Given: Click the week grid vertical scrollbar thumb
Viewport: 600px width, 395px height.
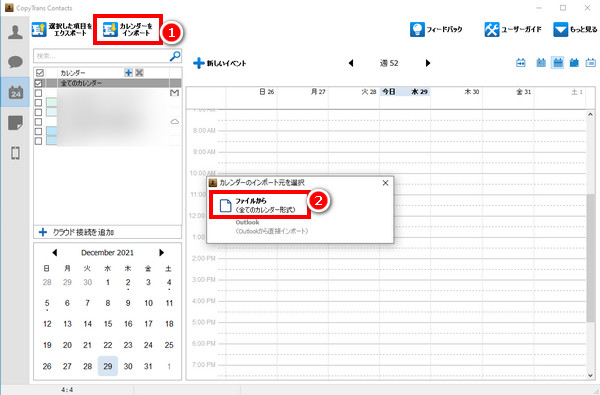Looking at the screenshot, I should click(590, 258).
